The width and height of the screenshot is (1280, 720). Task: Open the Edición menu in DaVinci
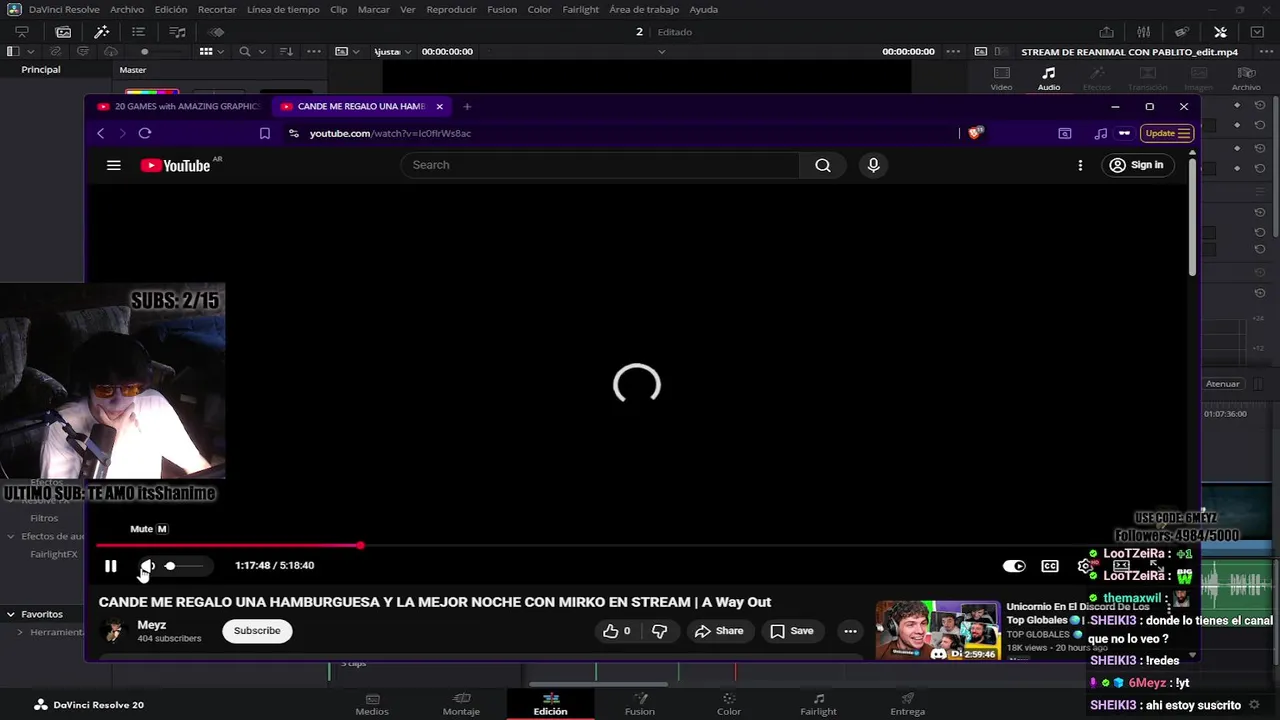[x=171, y=9]
